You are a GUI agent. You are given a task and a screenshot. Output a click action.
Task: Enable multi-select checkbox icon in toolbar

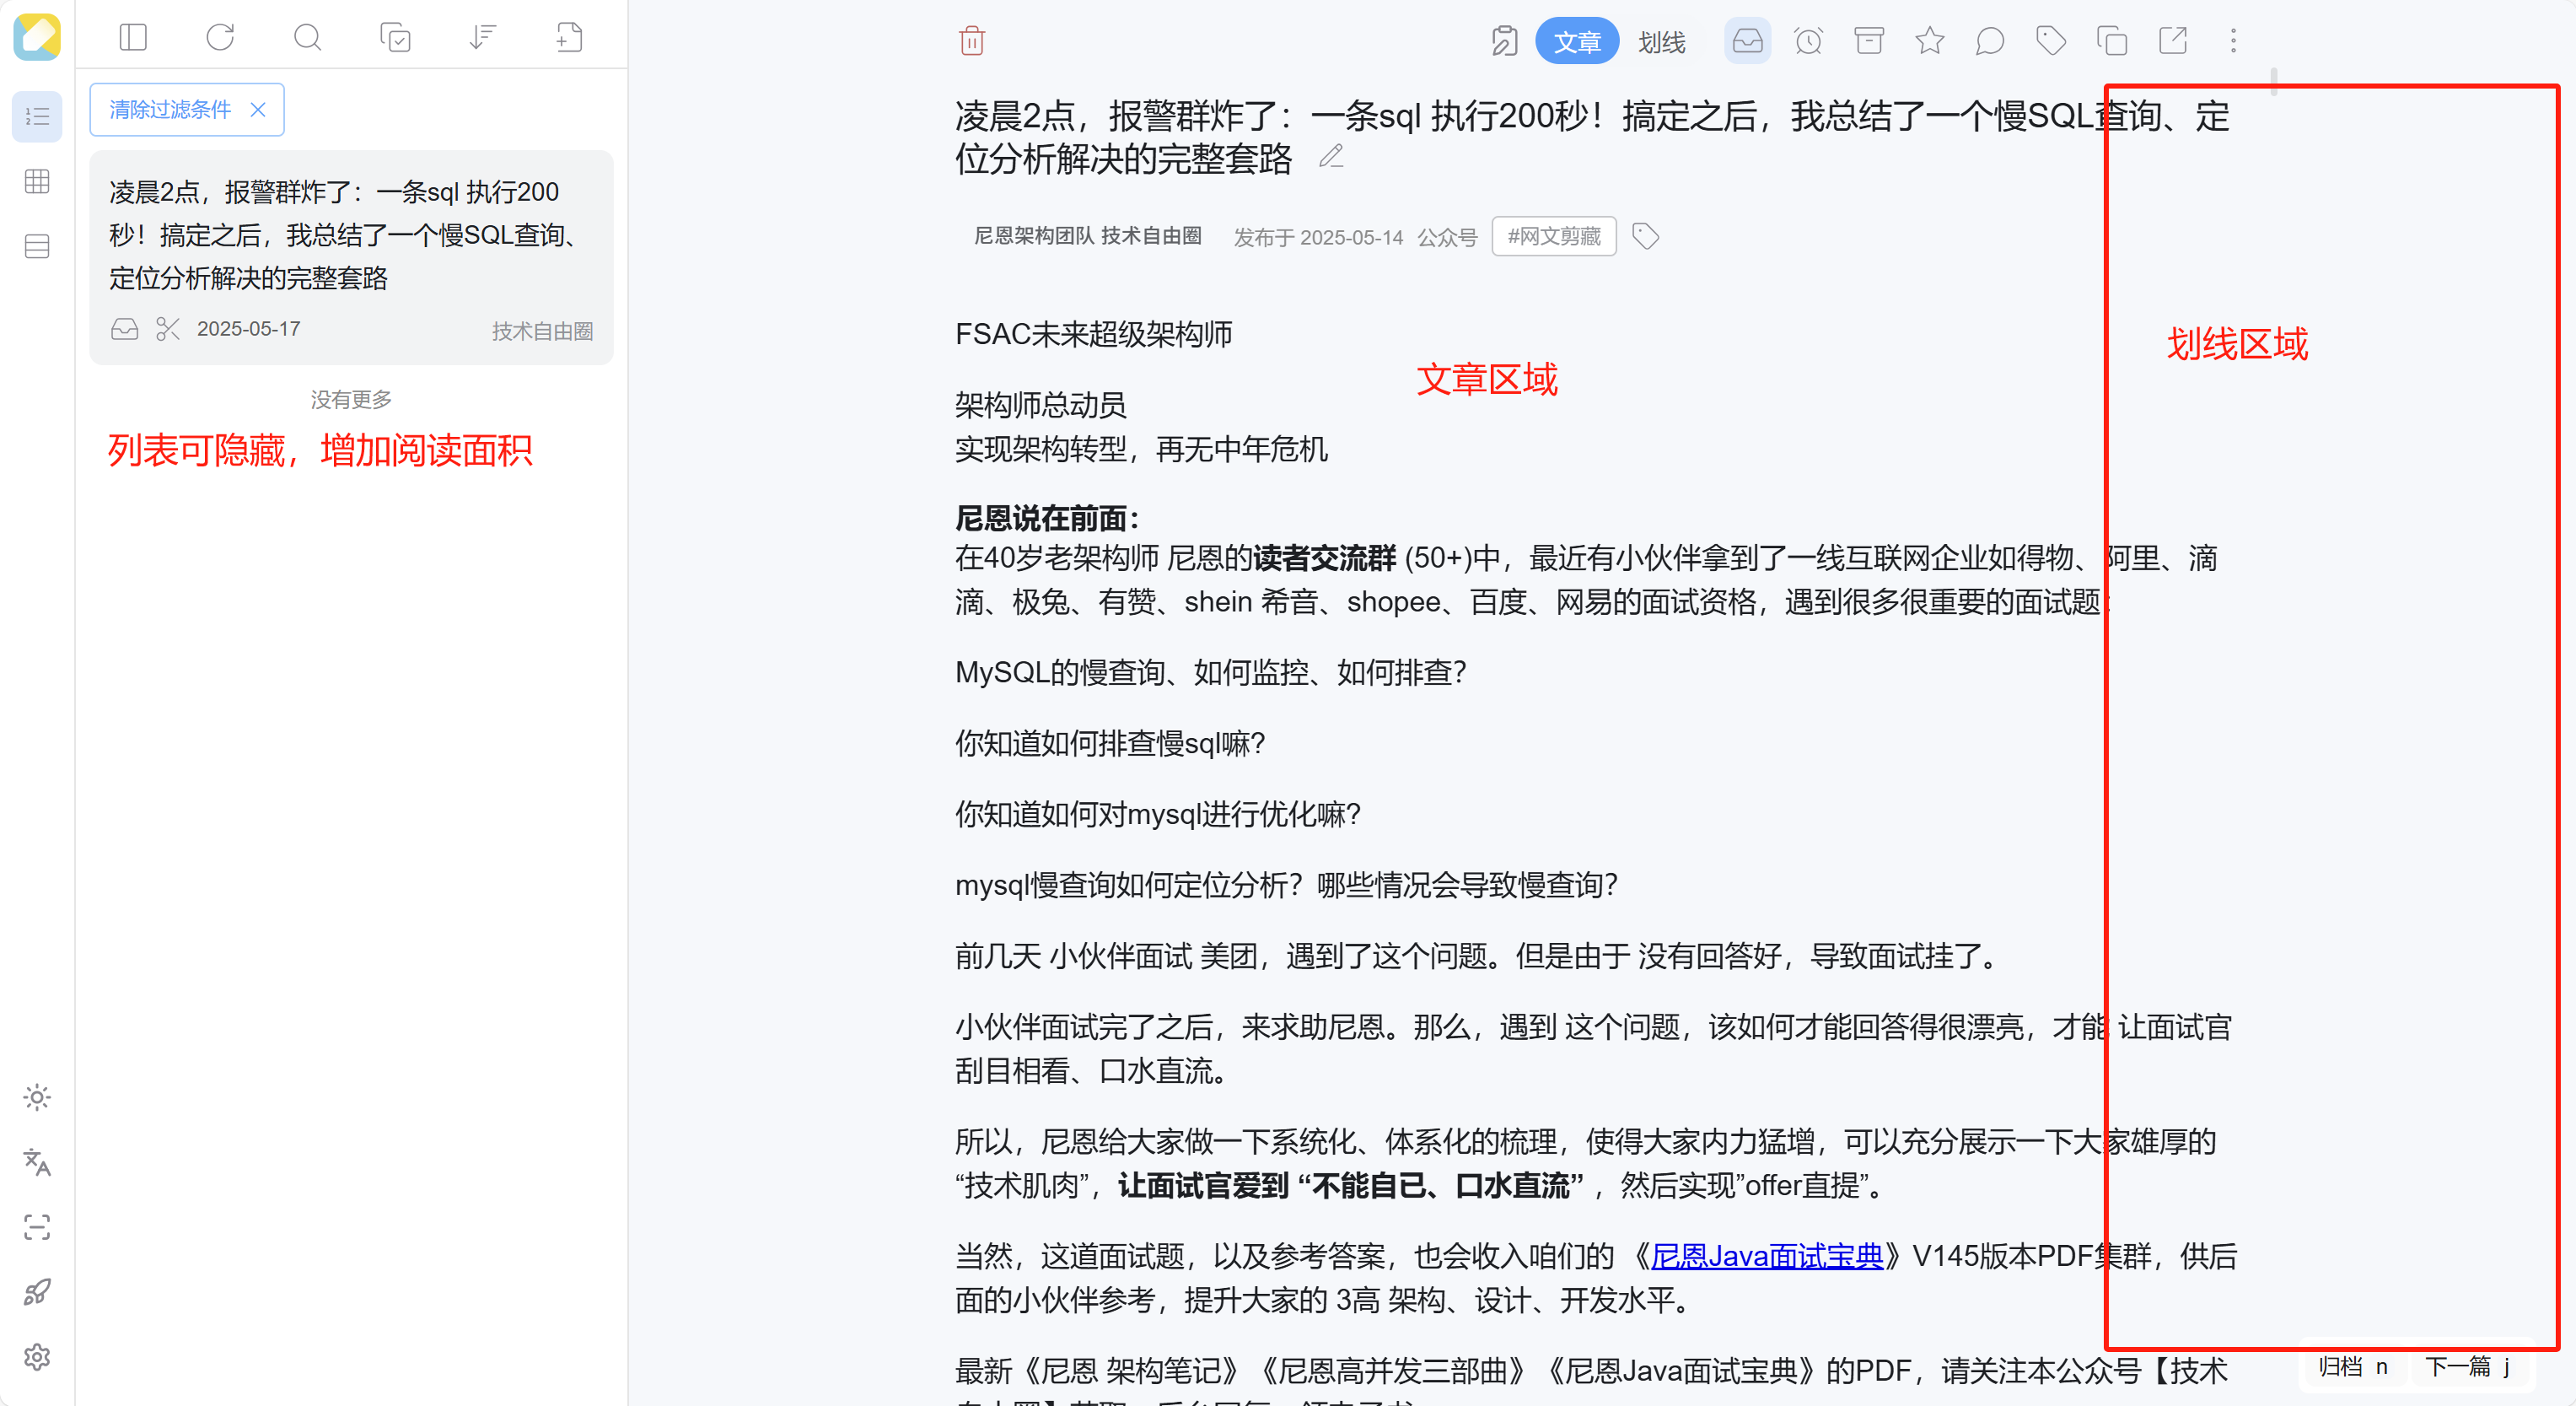point(395,38)
